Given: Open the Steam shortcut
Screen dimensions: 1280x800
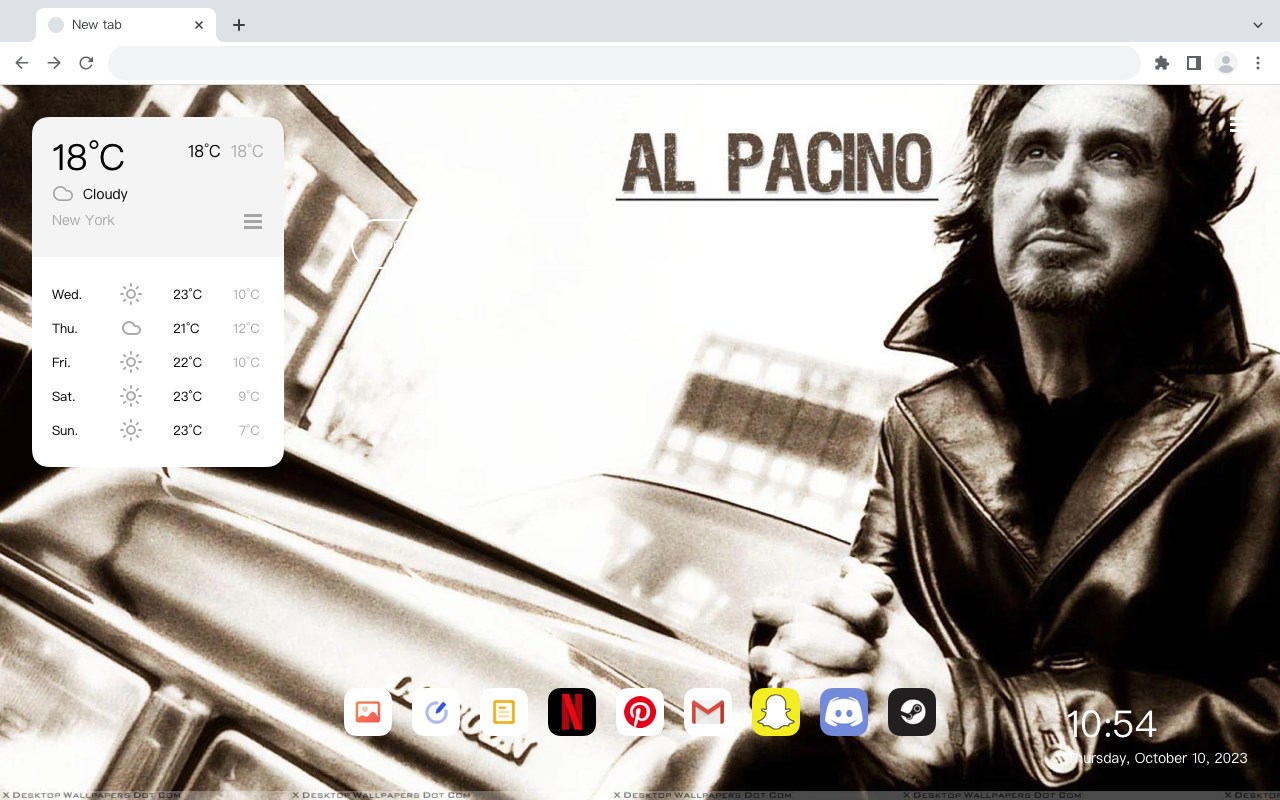Looking at the screenshot, I should click(912, 712).
